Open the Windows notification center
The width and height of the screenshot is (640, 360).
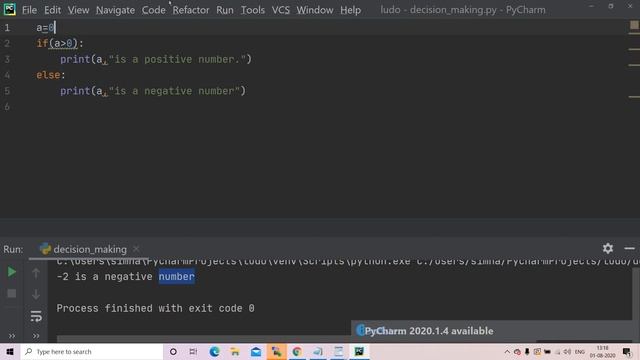coord(627,351)
